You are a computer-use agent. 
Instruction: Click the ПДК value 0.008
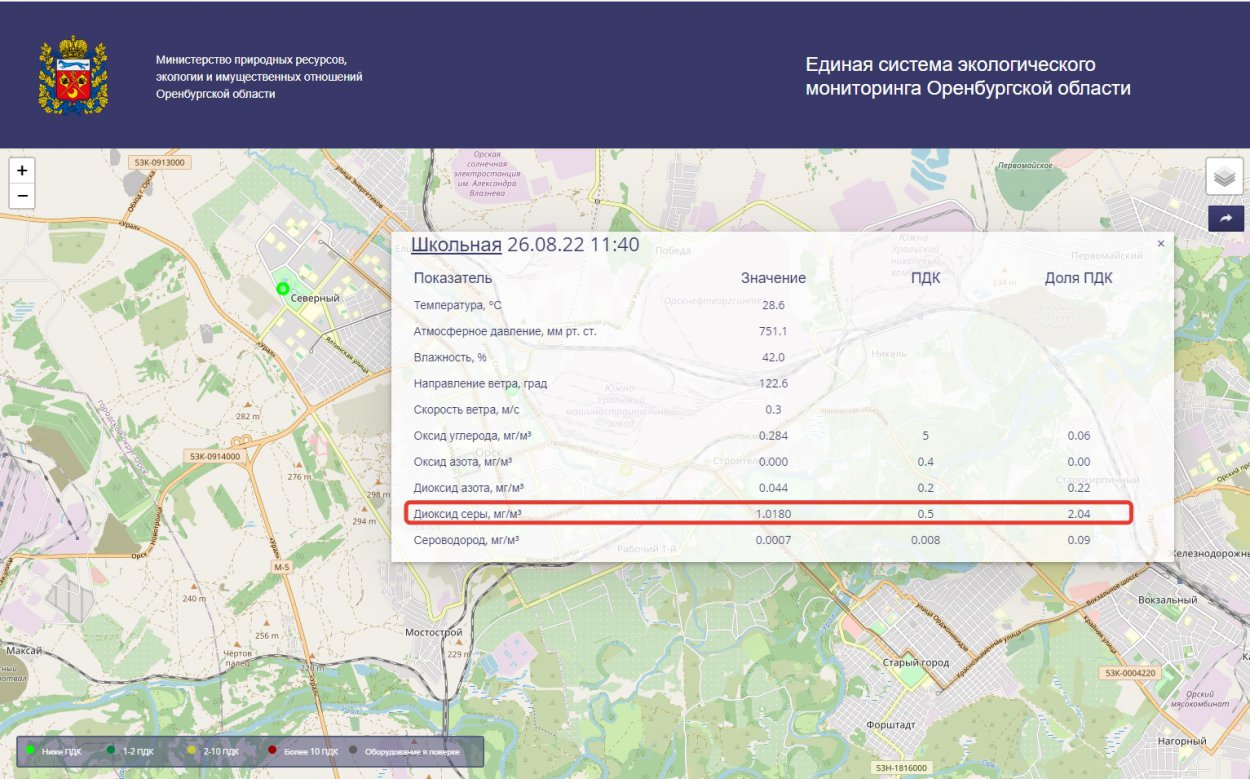[926, 541]
